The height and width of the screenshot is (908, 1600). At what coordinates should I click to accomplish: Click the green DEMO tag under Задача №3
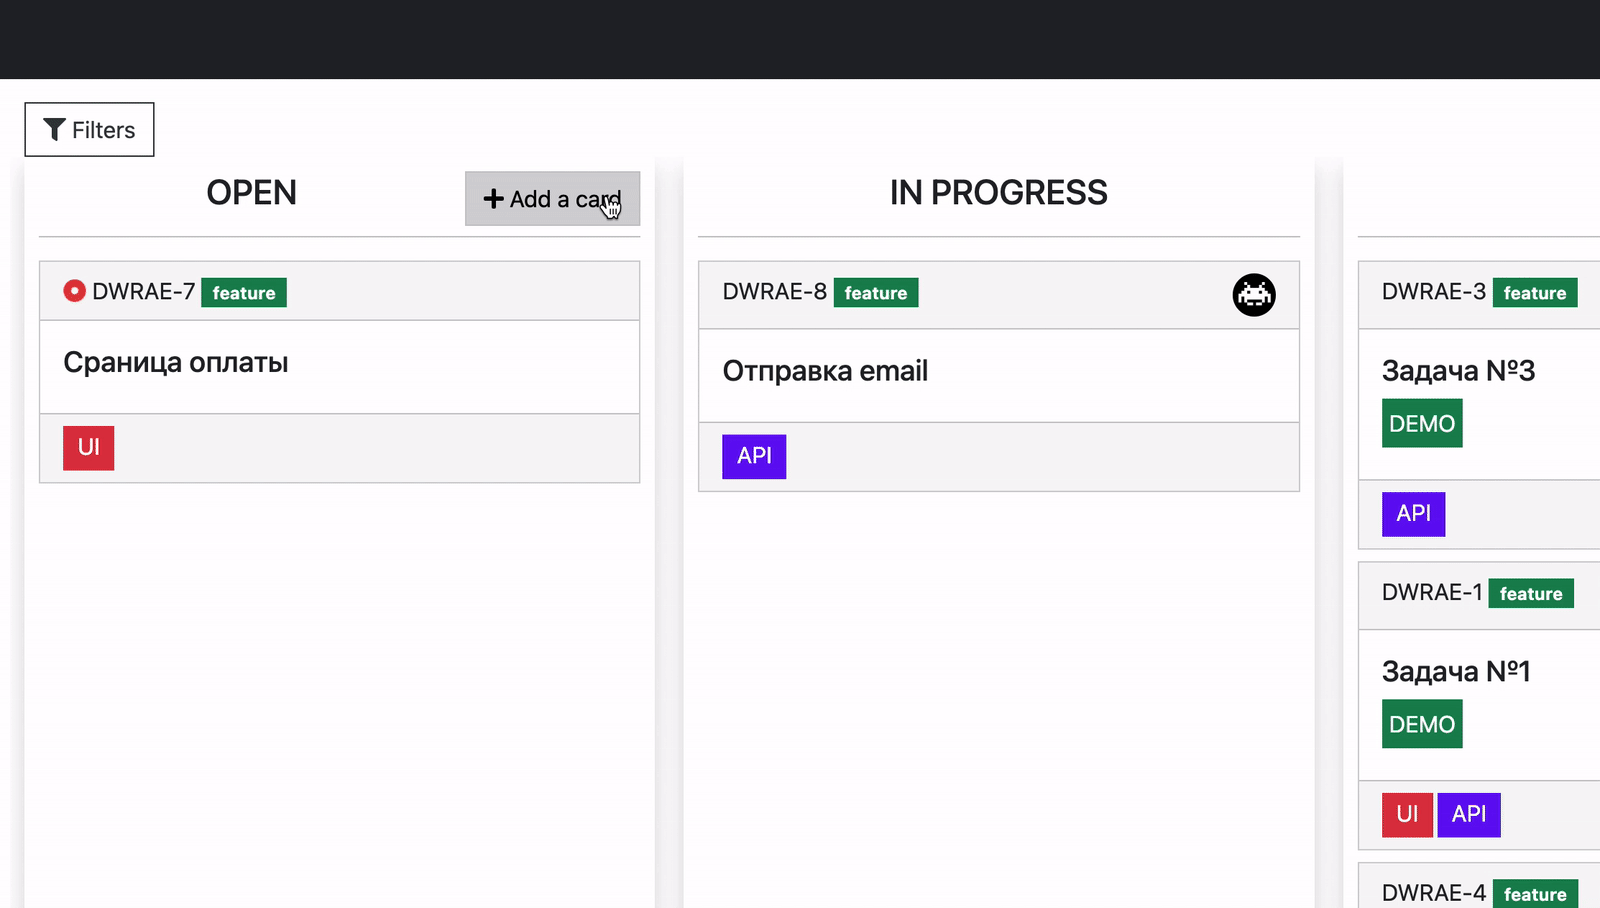[x=1421, y=423]
